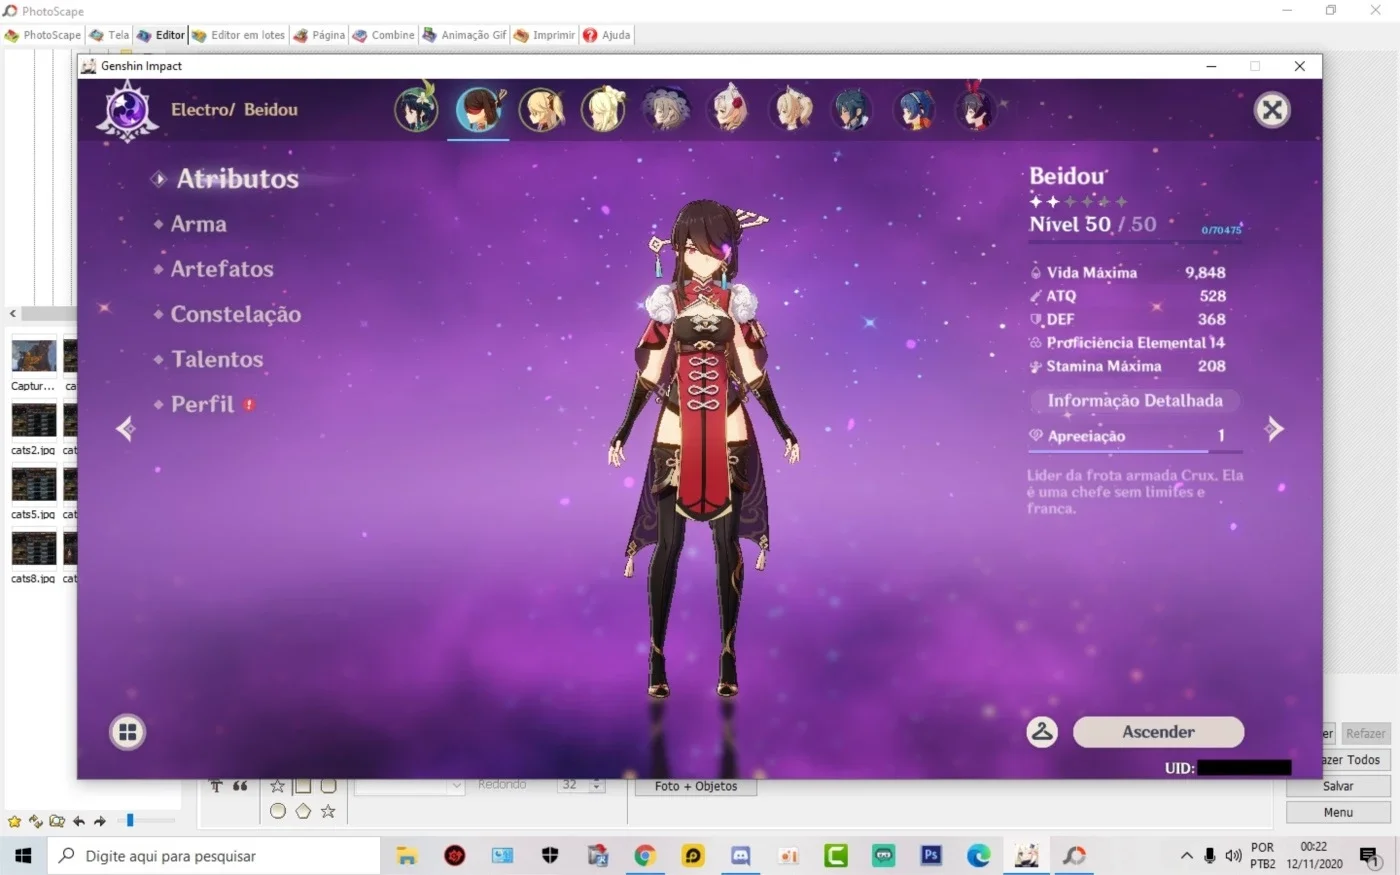Switch to the Imprimir tab
1400x875 pixels.
tap(544, 35)
